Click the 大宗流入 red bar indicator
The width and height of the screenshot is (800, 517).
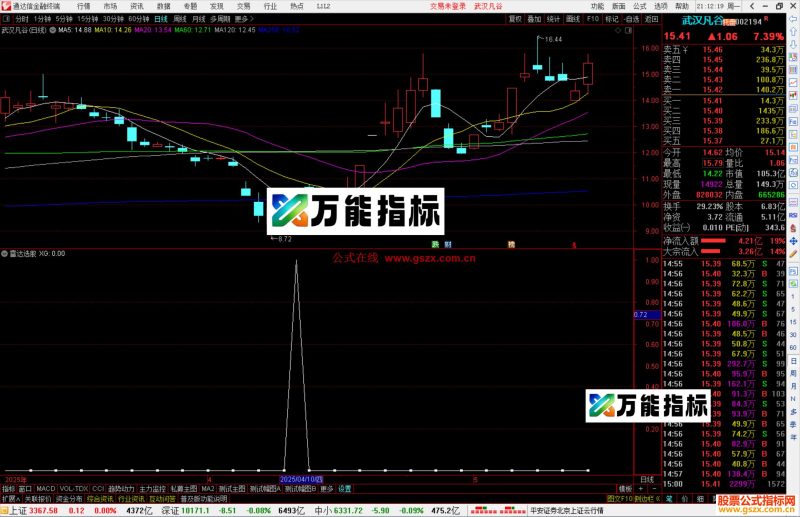(711, 251)
